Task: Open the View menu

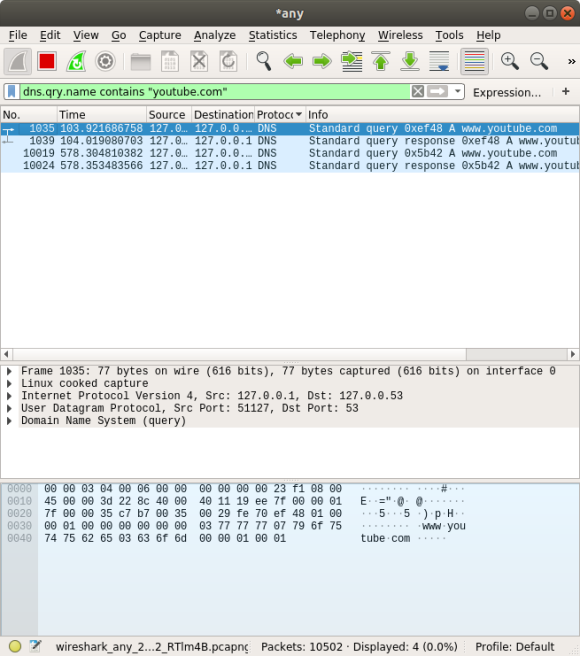Action: [x=86, y=35]
